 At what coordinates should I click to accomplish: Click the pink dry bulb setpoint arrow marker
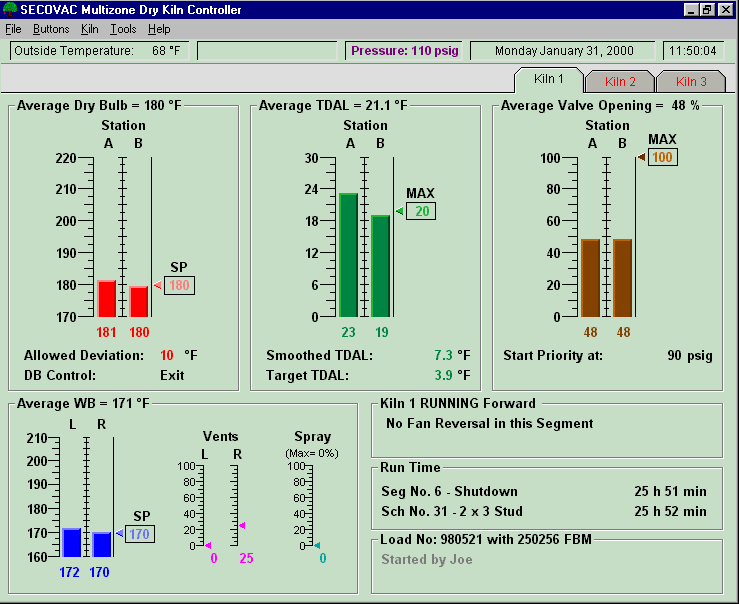[157, 285]
